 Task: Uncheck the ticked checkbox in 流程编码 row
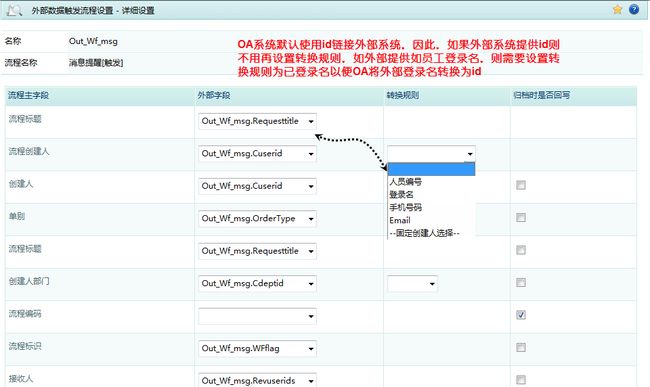pos(521,315)
